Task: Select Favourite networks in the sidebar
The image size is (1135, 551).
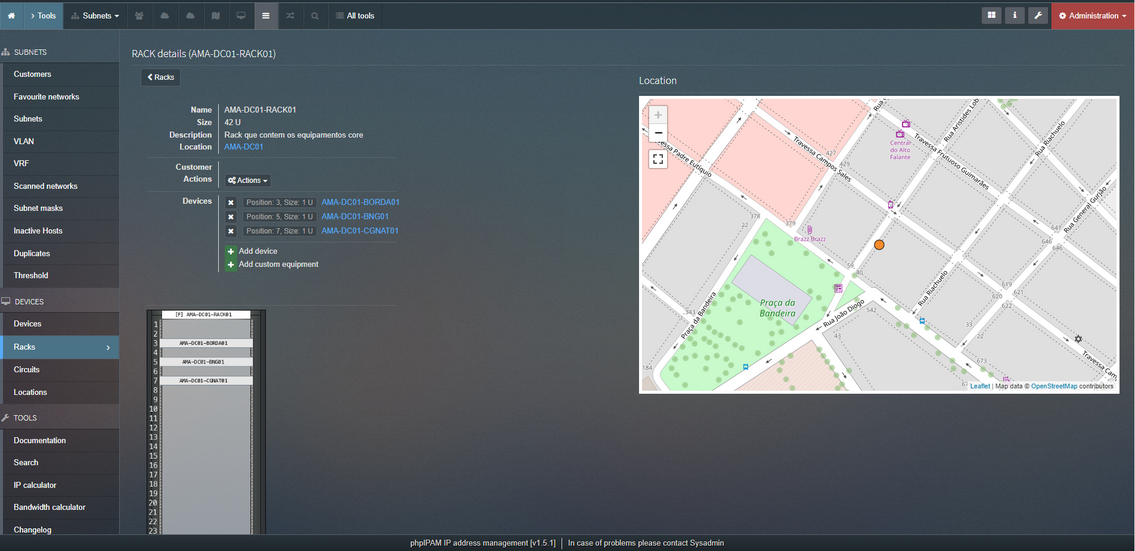Action: 60,97
